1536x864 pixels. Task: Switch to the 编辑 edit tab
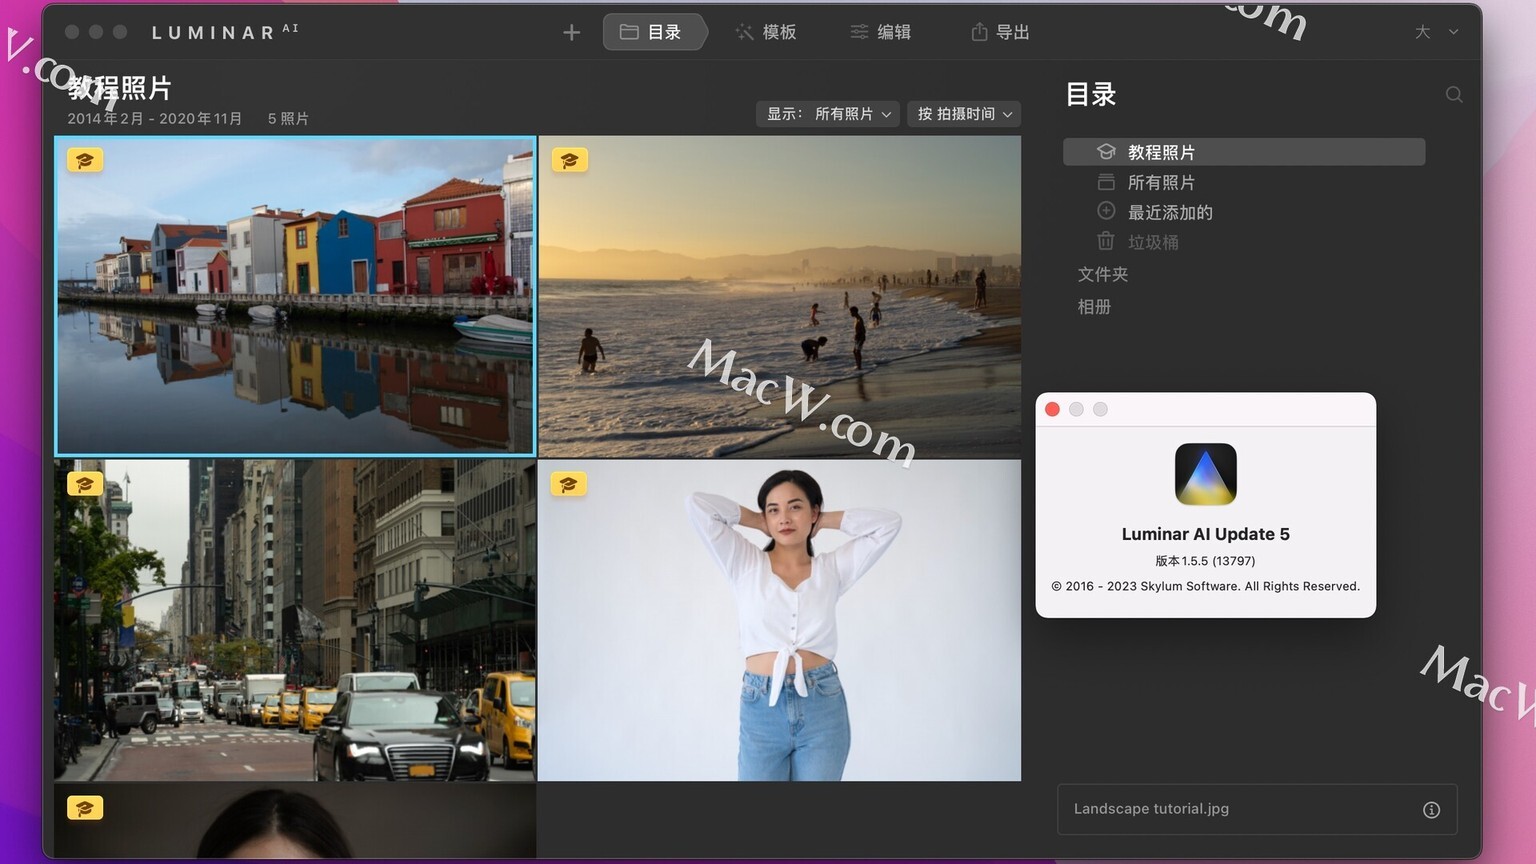pyautogui.click(x=881, y=32)
